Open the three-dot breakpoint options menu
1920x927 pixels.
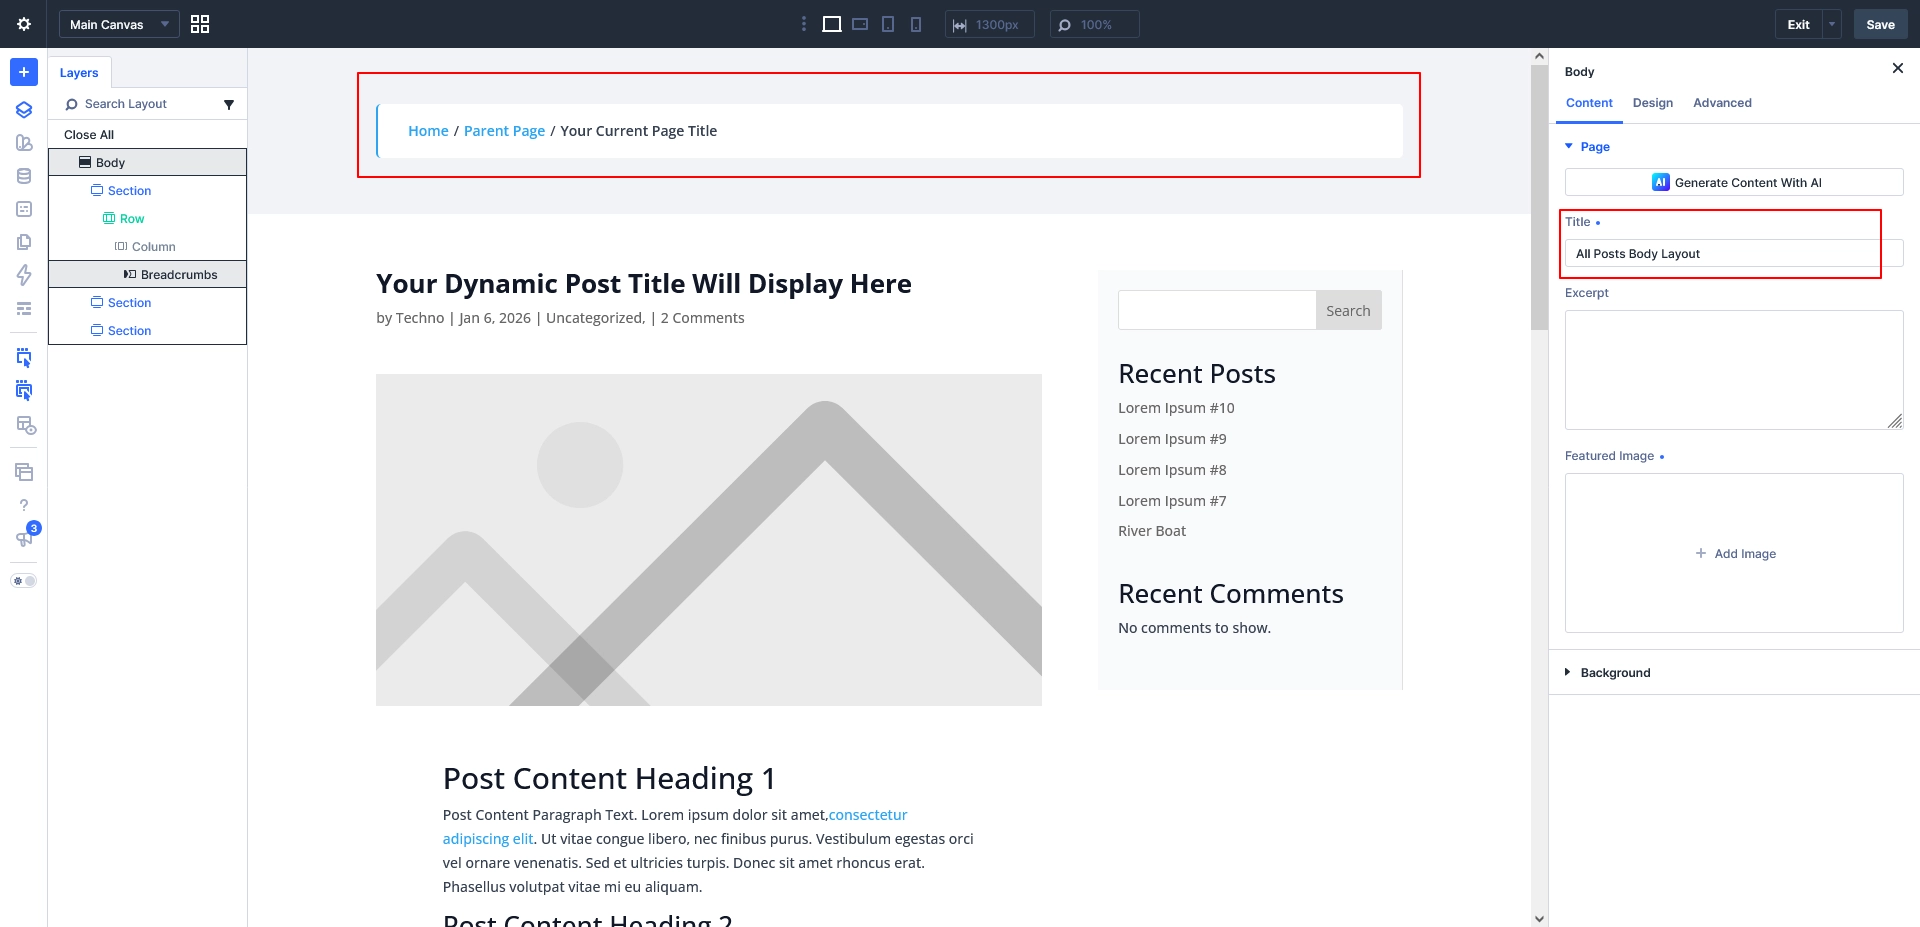click(804, 24)
